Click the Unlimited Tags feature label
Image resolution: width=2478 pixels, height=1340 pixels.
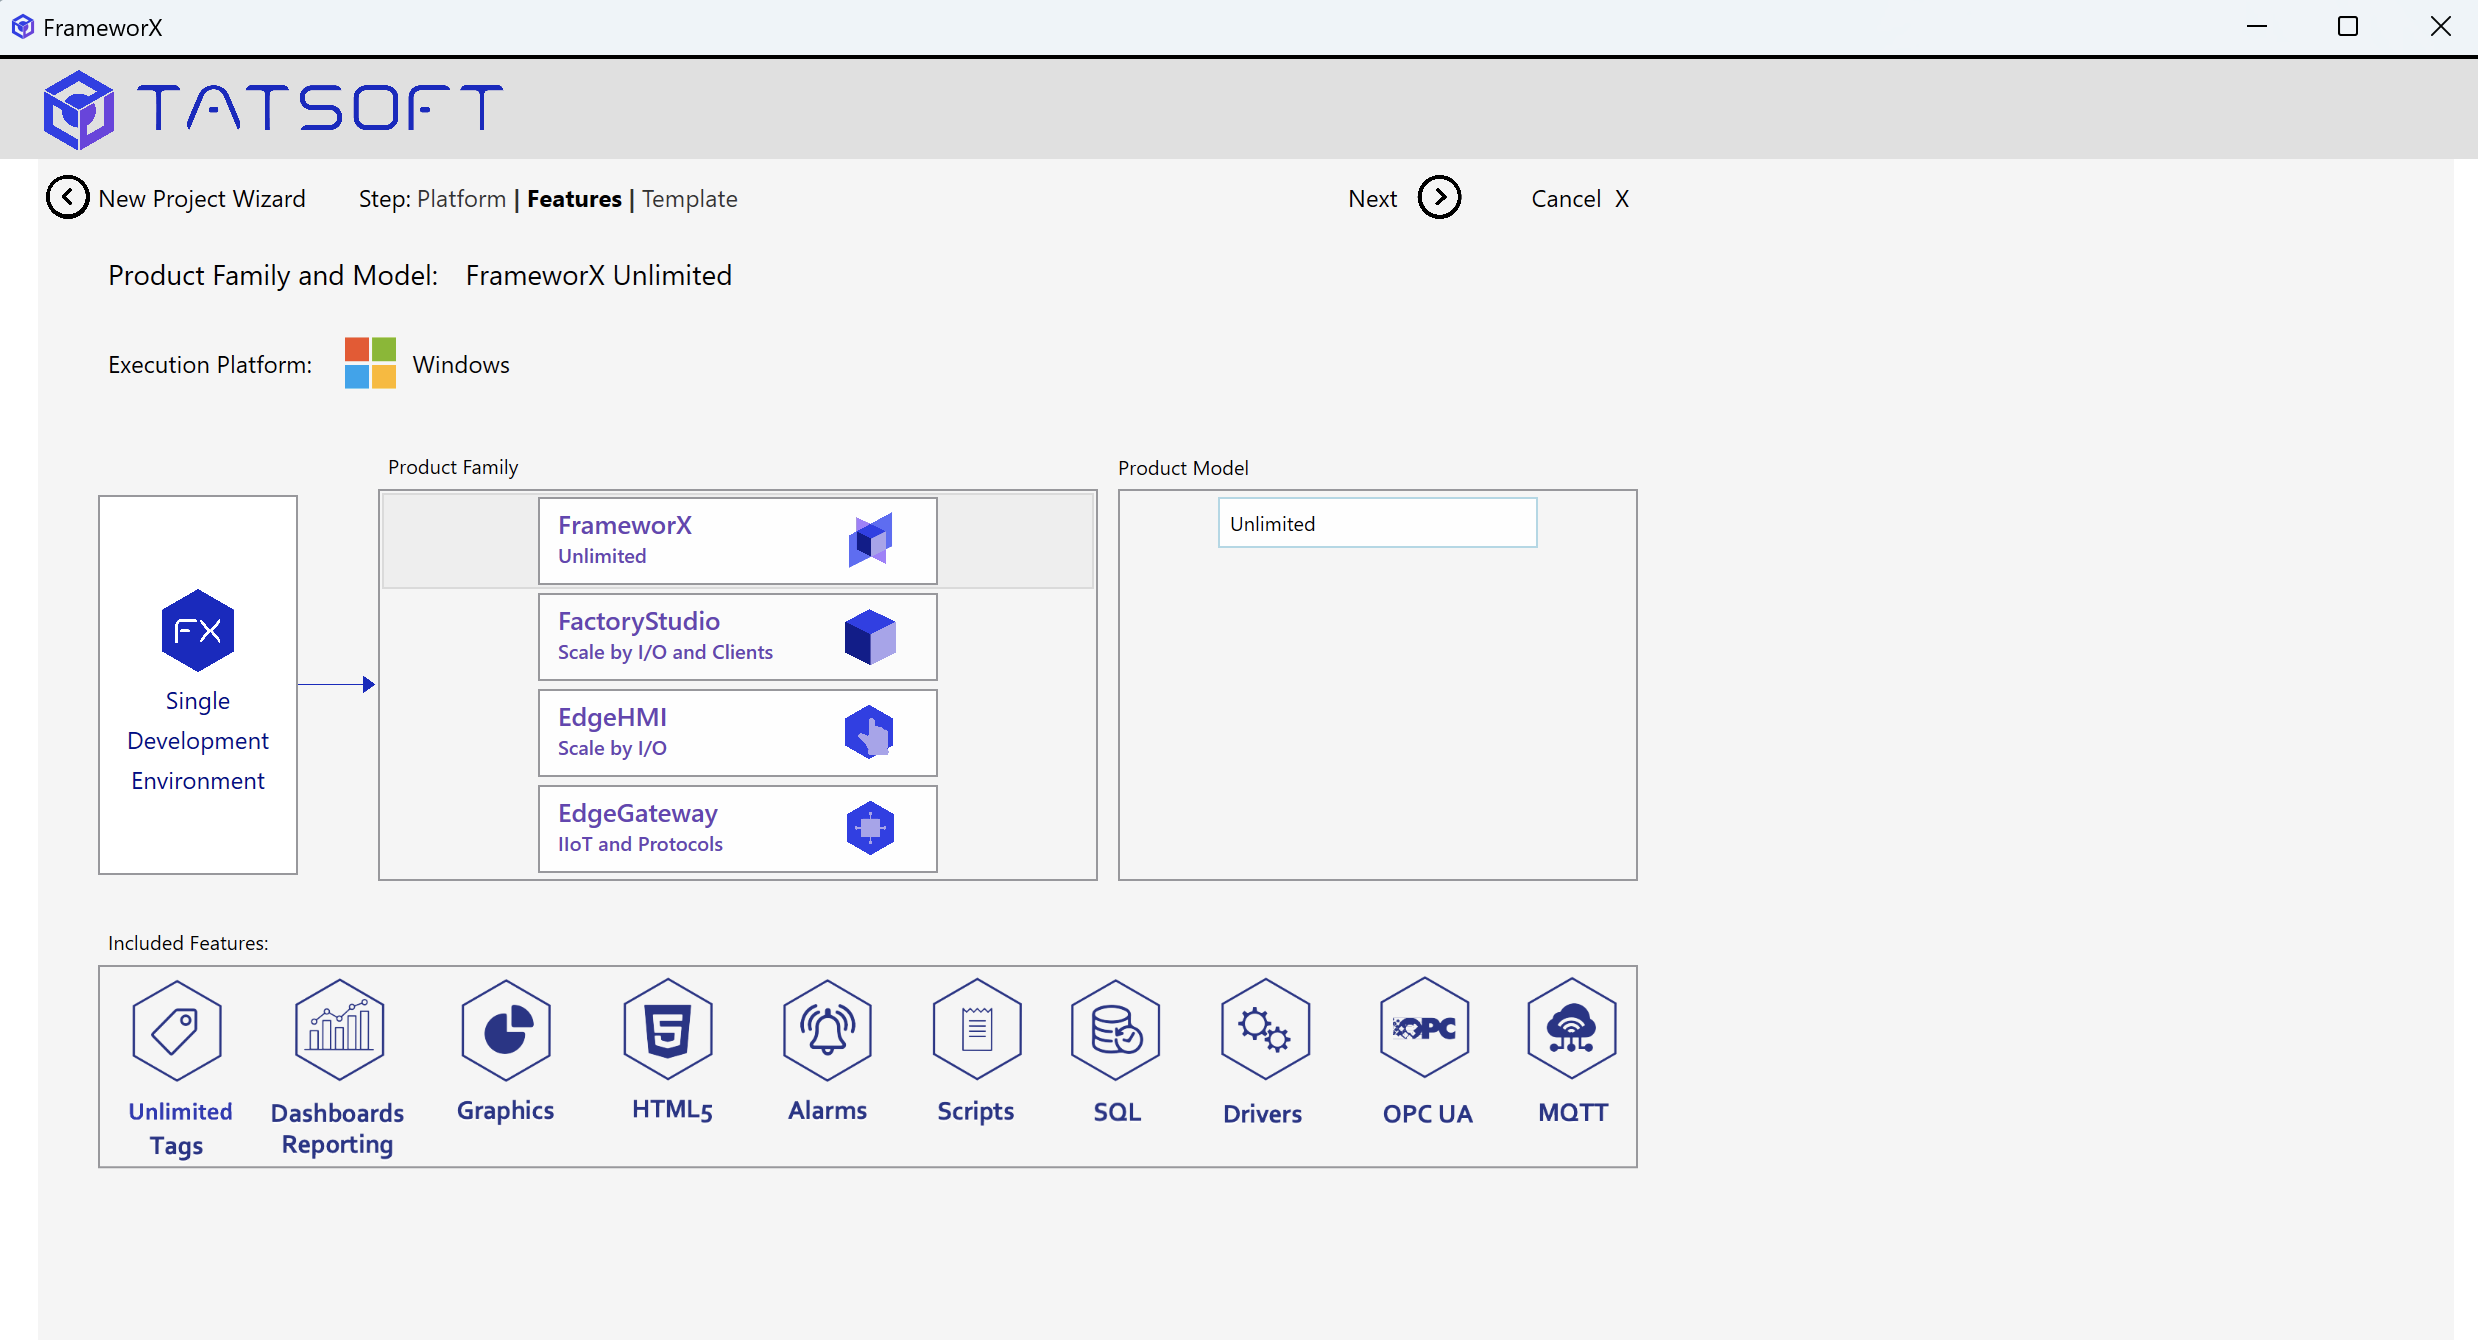[x=180, y=1128]
